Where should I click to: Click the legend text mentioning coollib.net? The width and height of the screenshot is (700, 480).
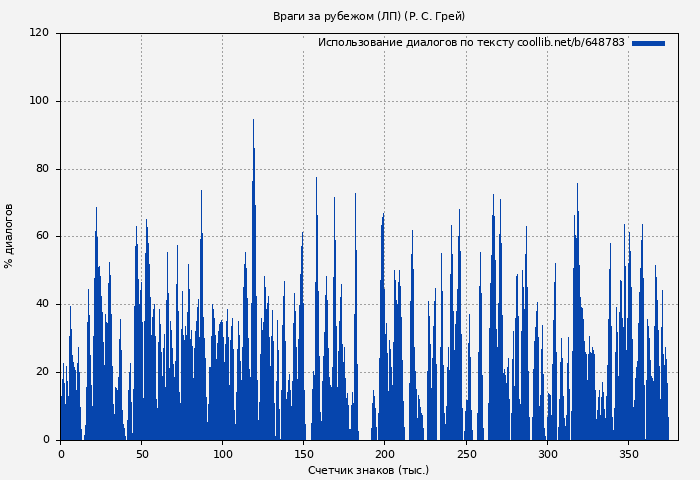coord(470,43)
